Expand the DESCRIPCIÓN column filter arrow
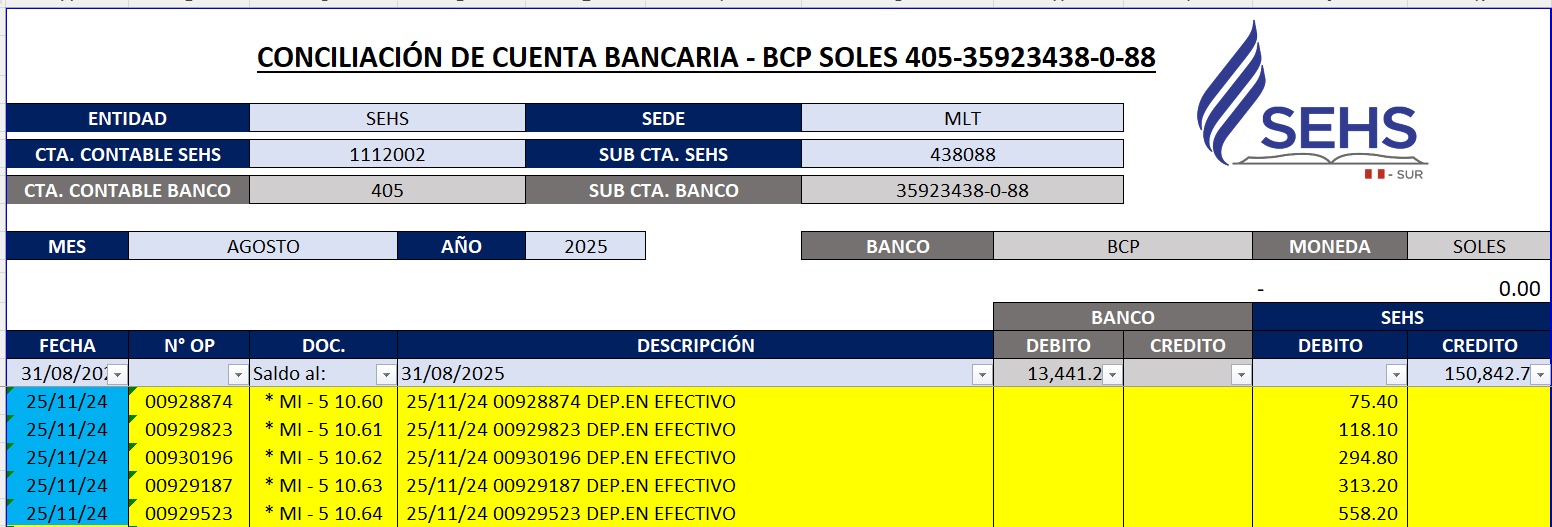Screen dimensions: 1552x527 pyautogui.click(x=982, y=374)
